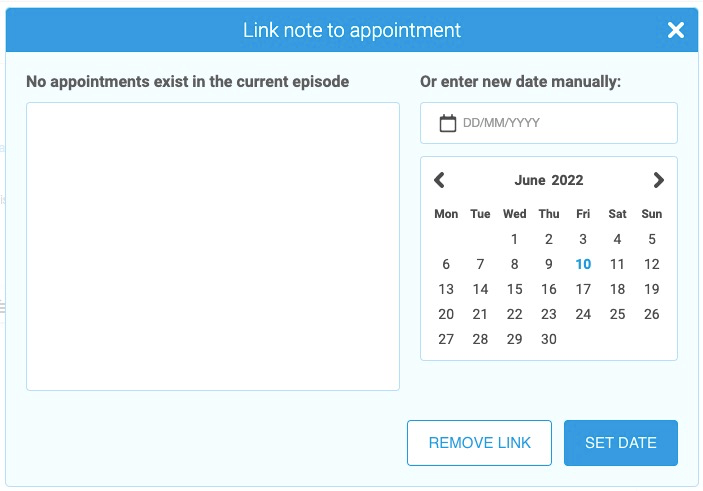Viewport: 703px width, 491px height.
Task: Select June 10 highlighted in calendar
Action: pyautogui.click(x=583, y=264)
